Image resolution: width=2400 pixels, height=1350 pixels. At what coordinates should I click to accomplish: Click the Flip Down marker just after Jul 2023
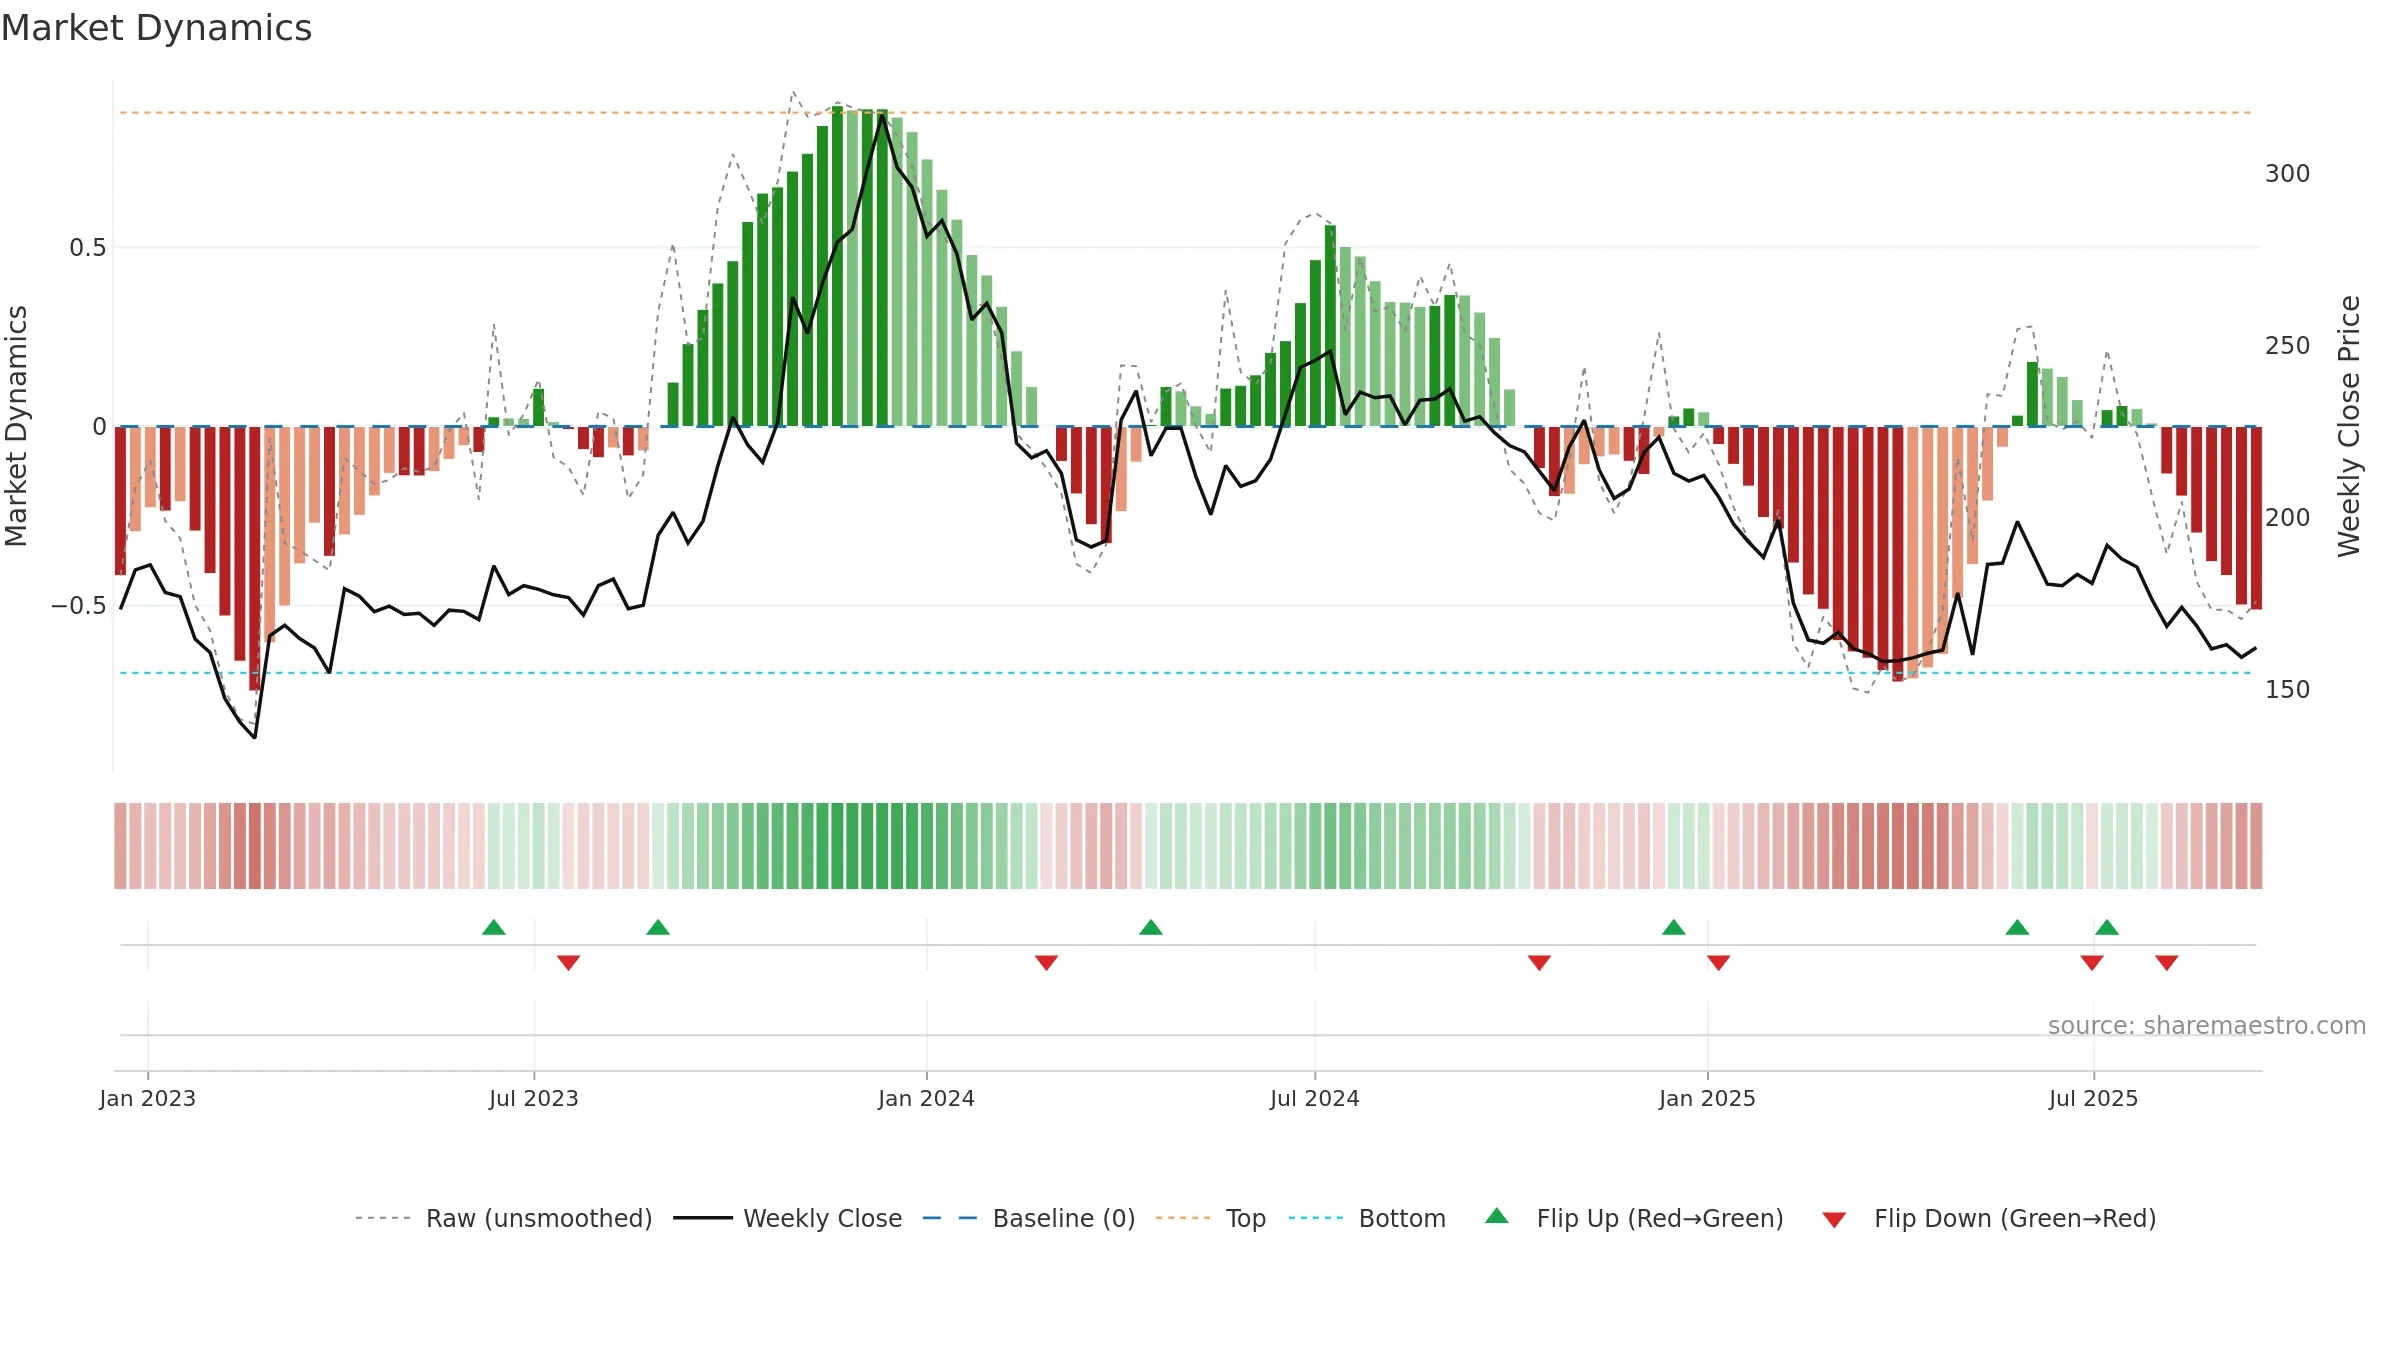pos(568,963)
